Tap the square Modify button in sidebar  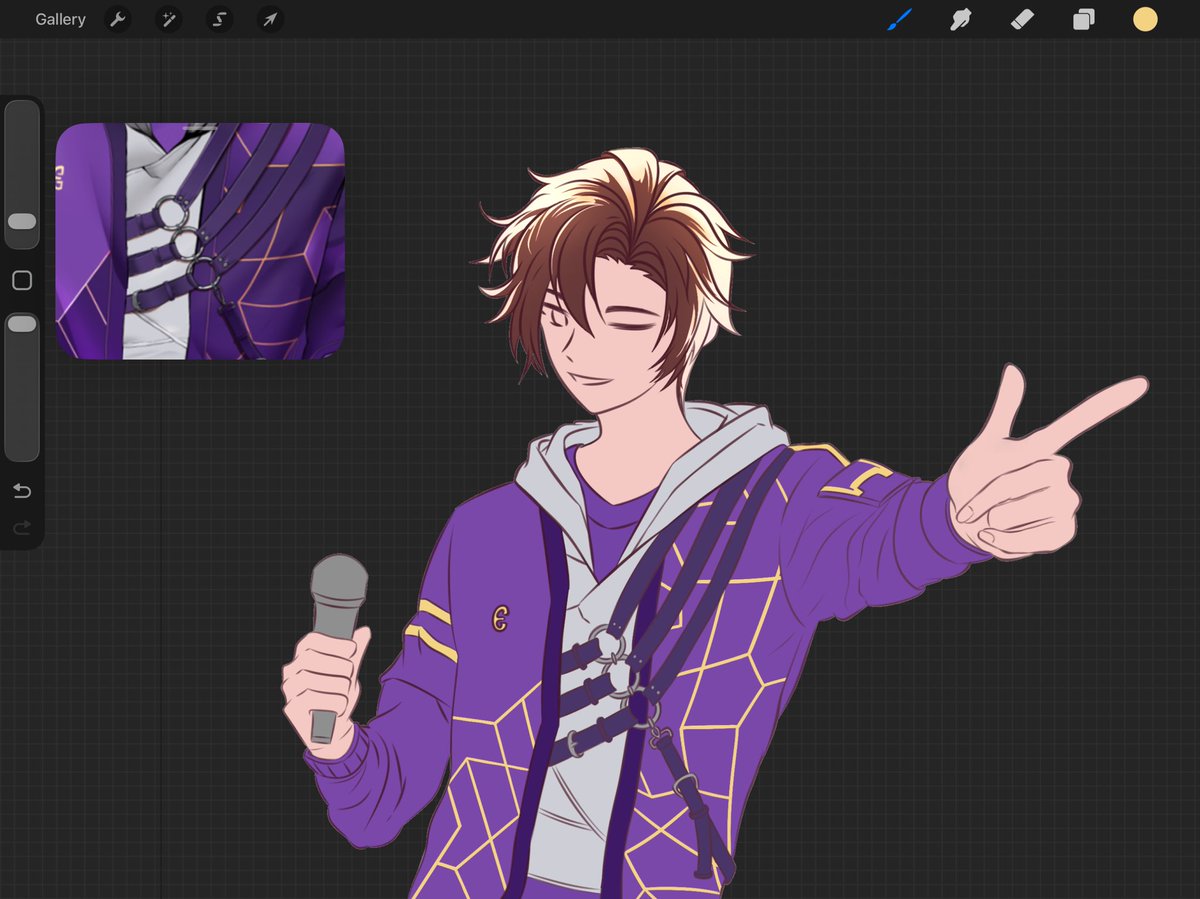click(x=22, y=281)
